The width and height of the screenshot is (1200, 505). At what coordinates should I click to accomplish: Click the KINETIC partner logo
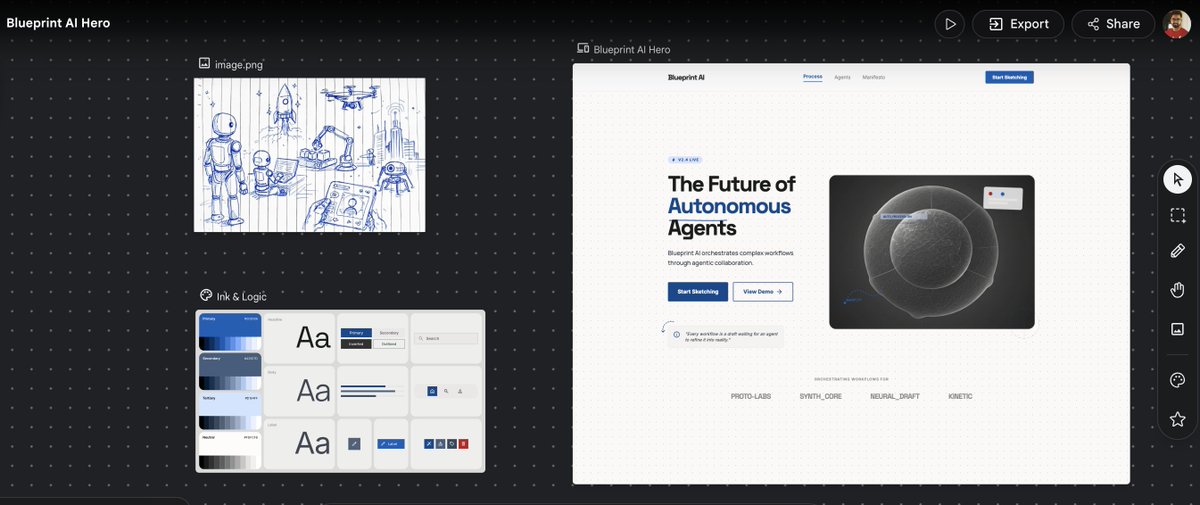[x=960, y=396]
